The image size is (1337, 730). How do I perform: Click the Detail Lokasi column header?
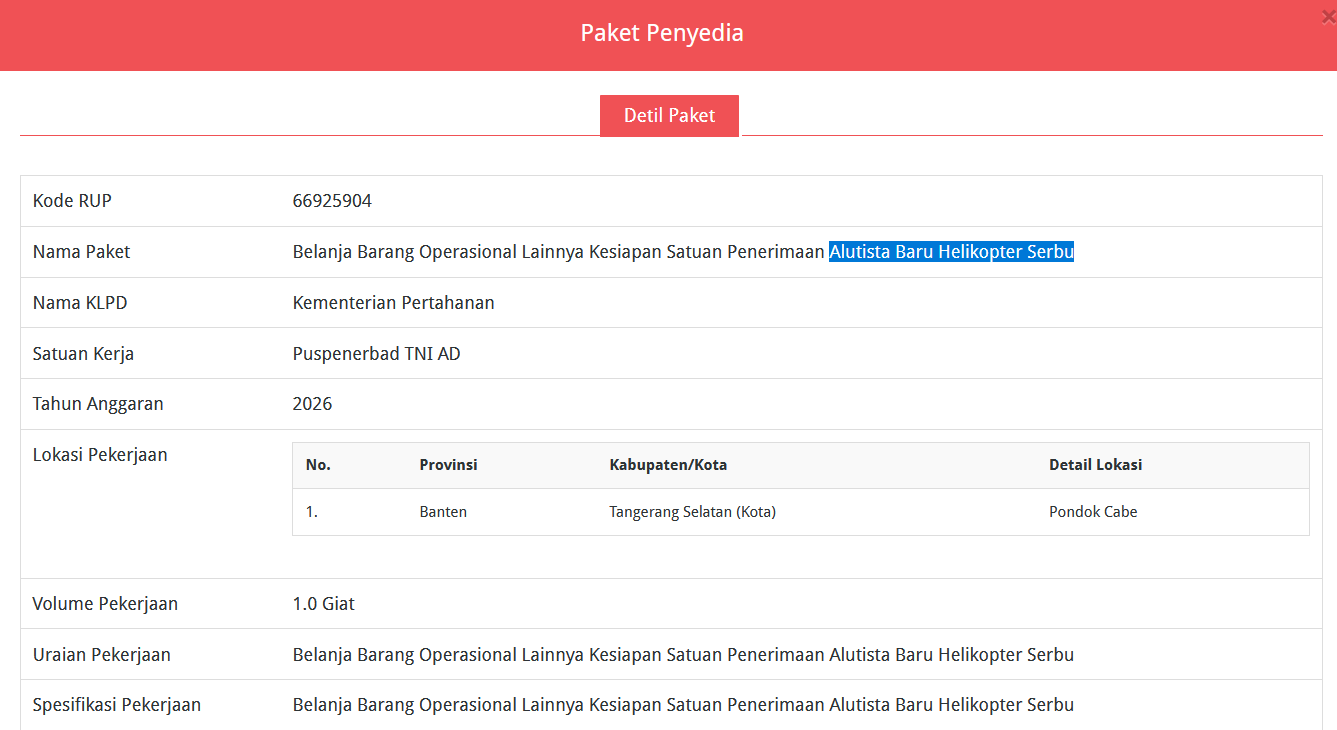(x=1095, y=465)
